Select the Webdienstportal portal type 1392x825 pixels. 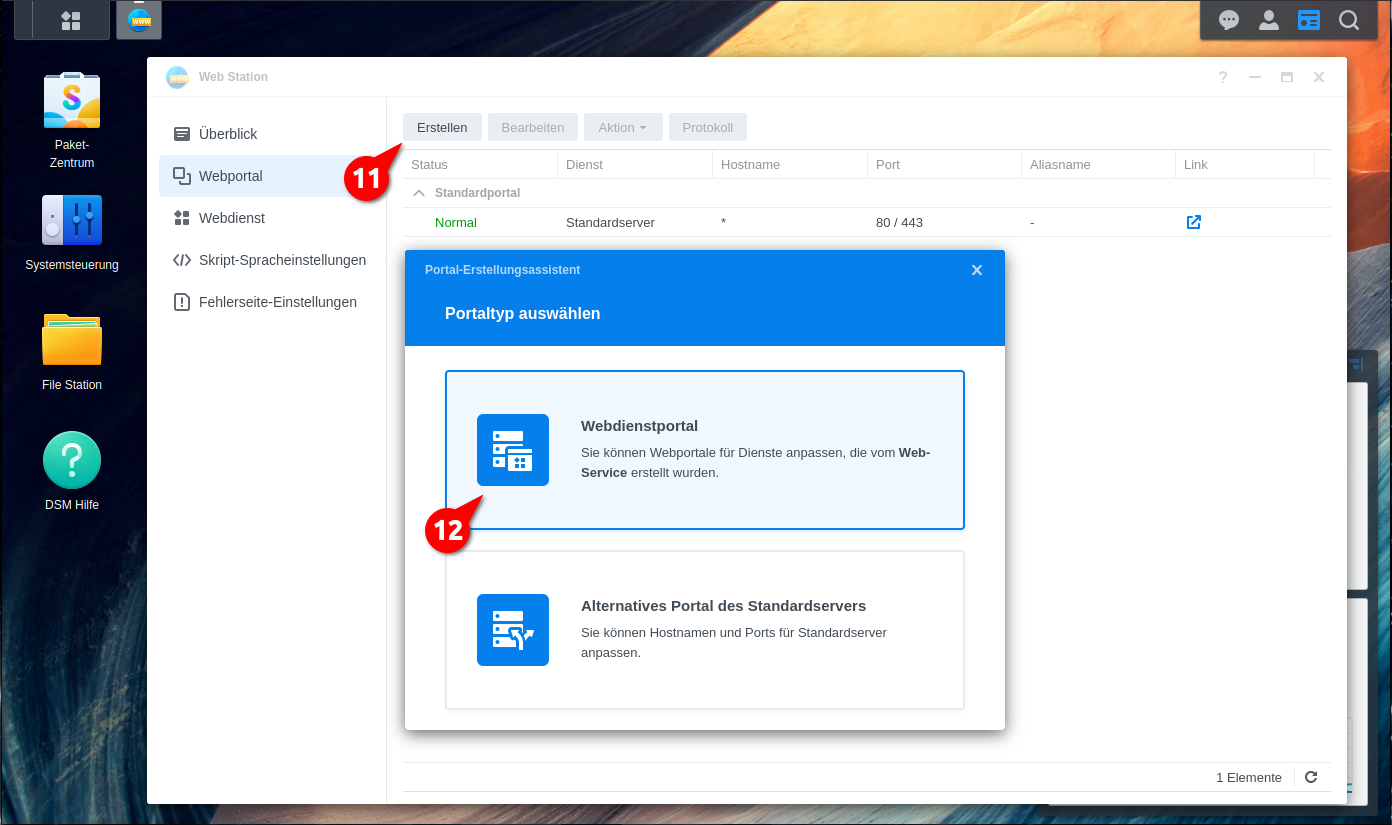704,450
